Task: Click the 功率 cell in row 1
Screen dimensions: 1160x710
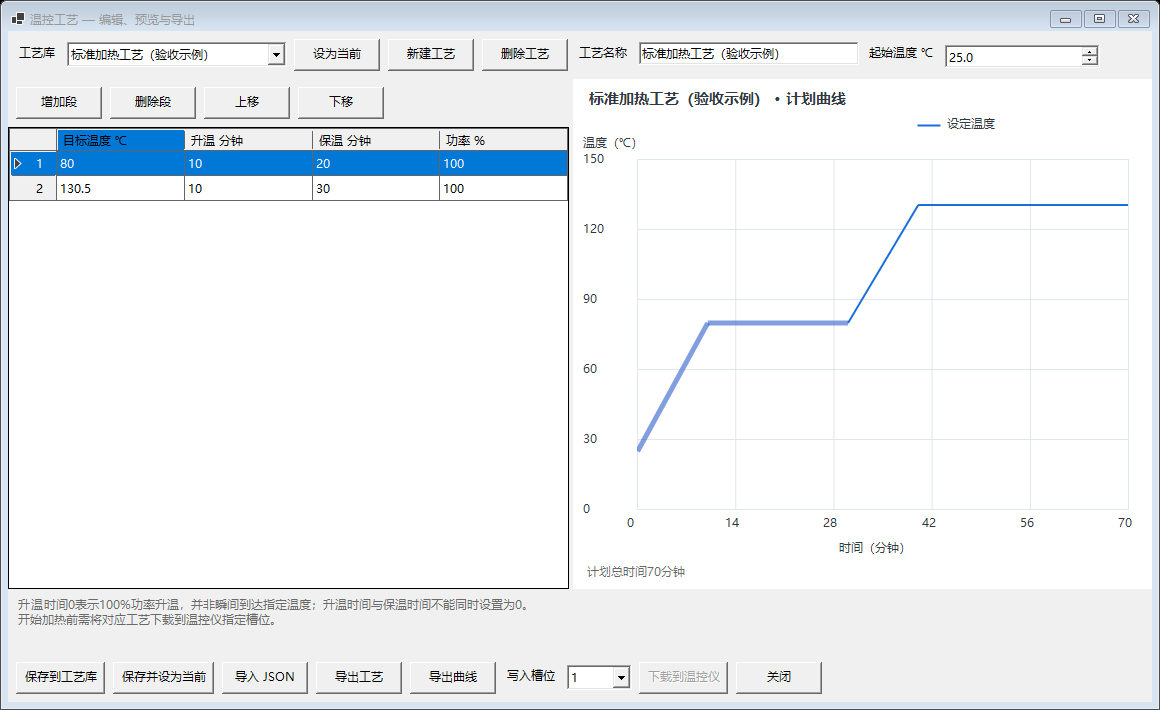Action: point(504,163)
